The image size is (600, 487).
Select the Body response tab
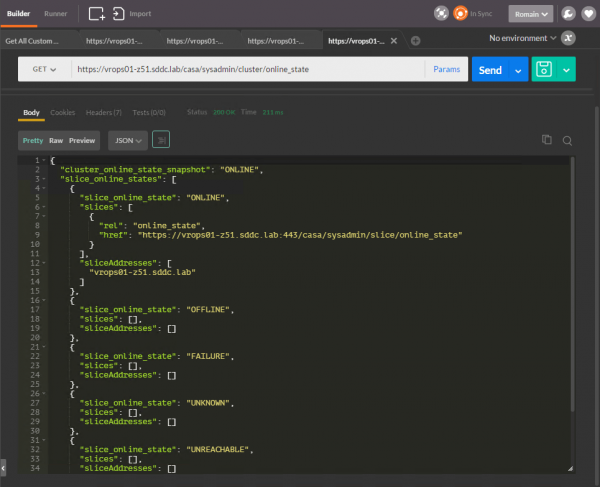[x=31, y=112]
